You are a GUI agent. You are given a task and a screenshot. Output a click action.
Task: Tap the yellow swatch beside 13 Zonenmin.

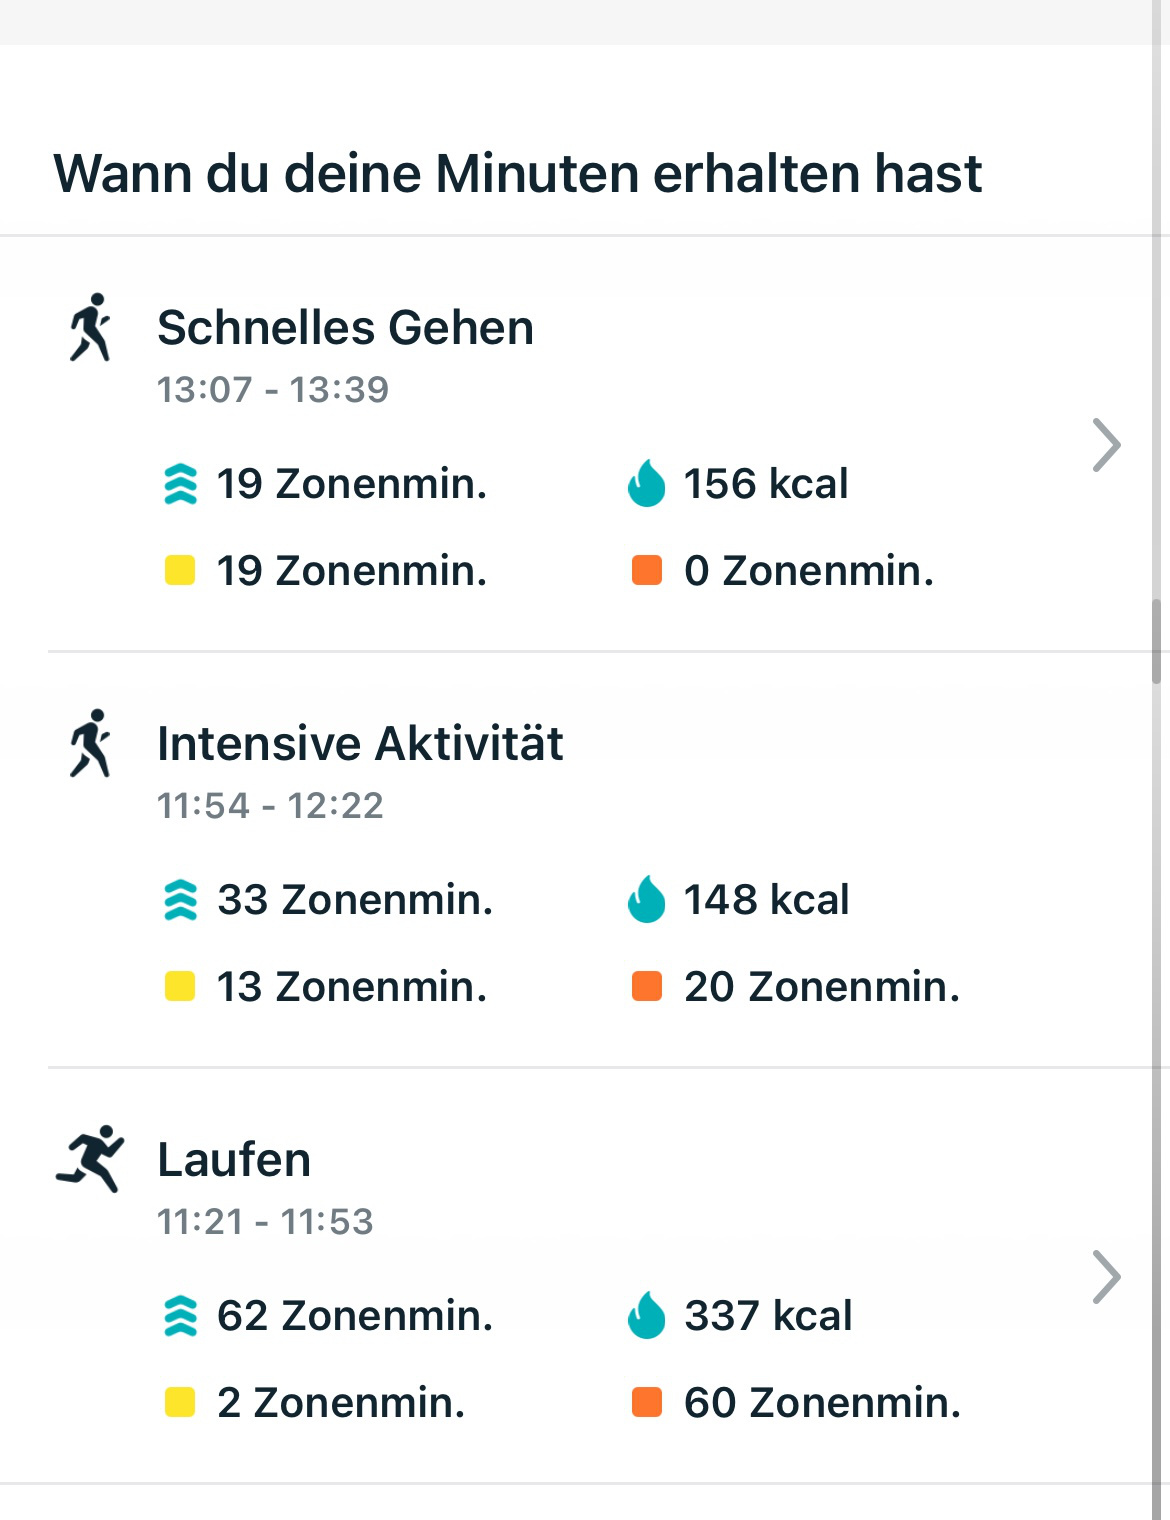(x=180, y=987)
